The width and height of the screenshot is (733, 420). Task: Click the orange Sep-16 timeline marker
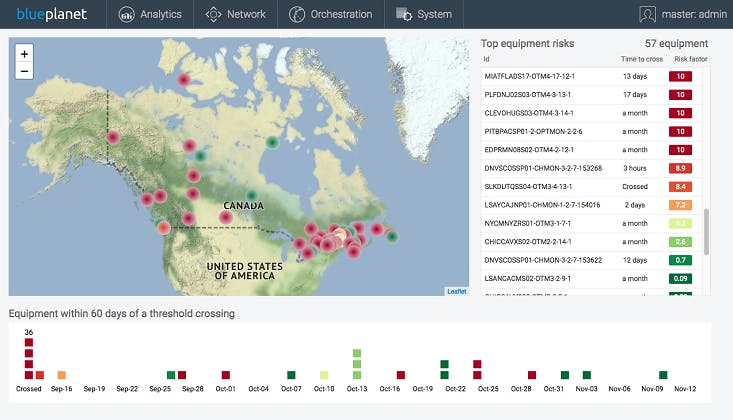click(62, 374)
